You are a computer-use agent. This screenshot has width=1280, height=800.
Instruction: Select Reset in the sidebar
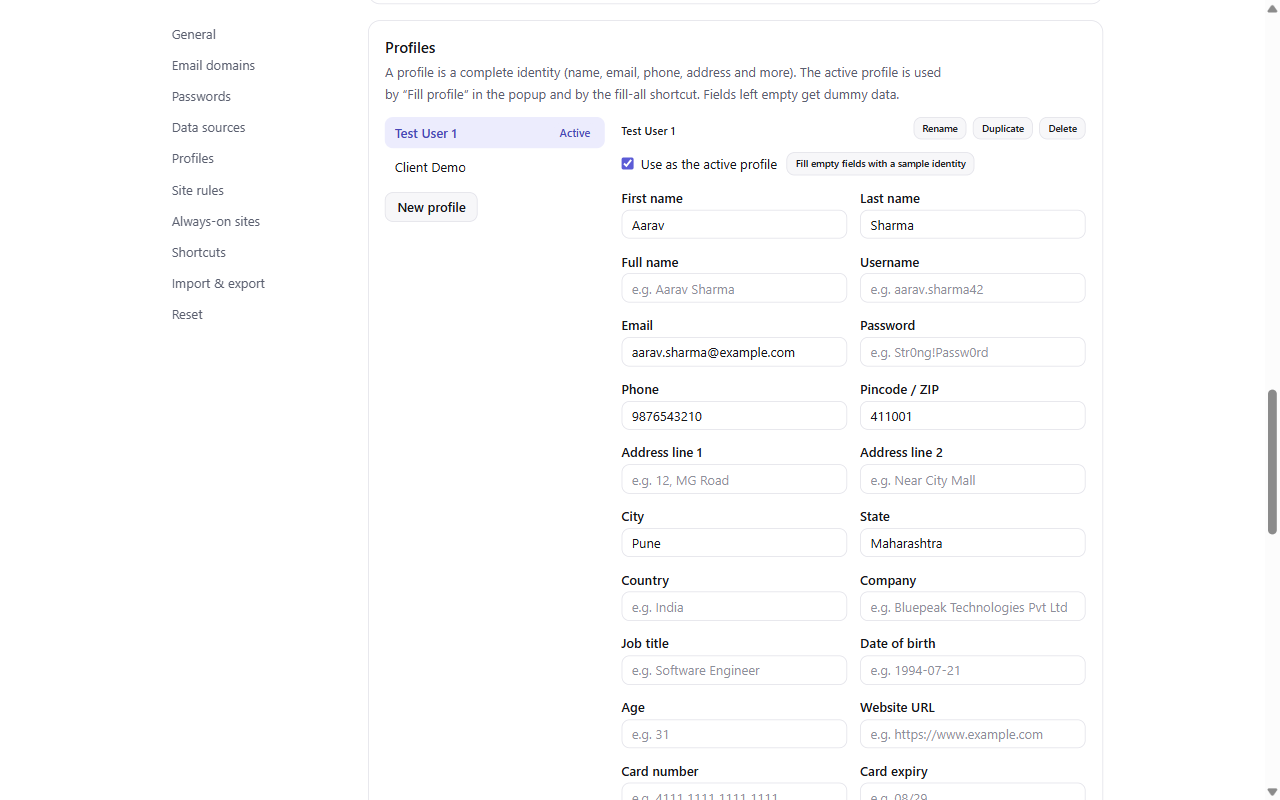click(187, 314)
